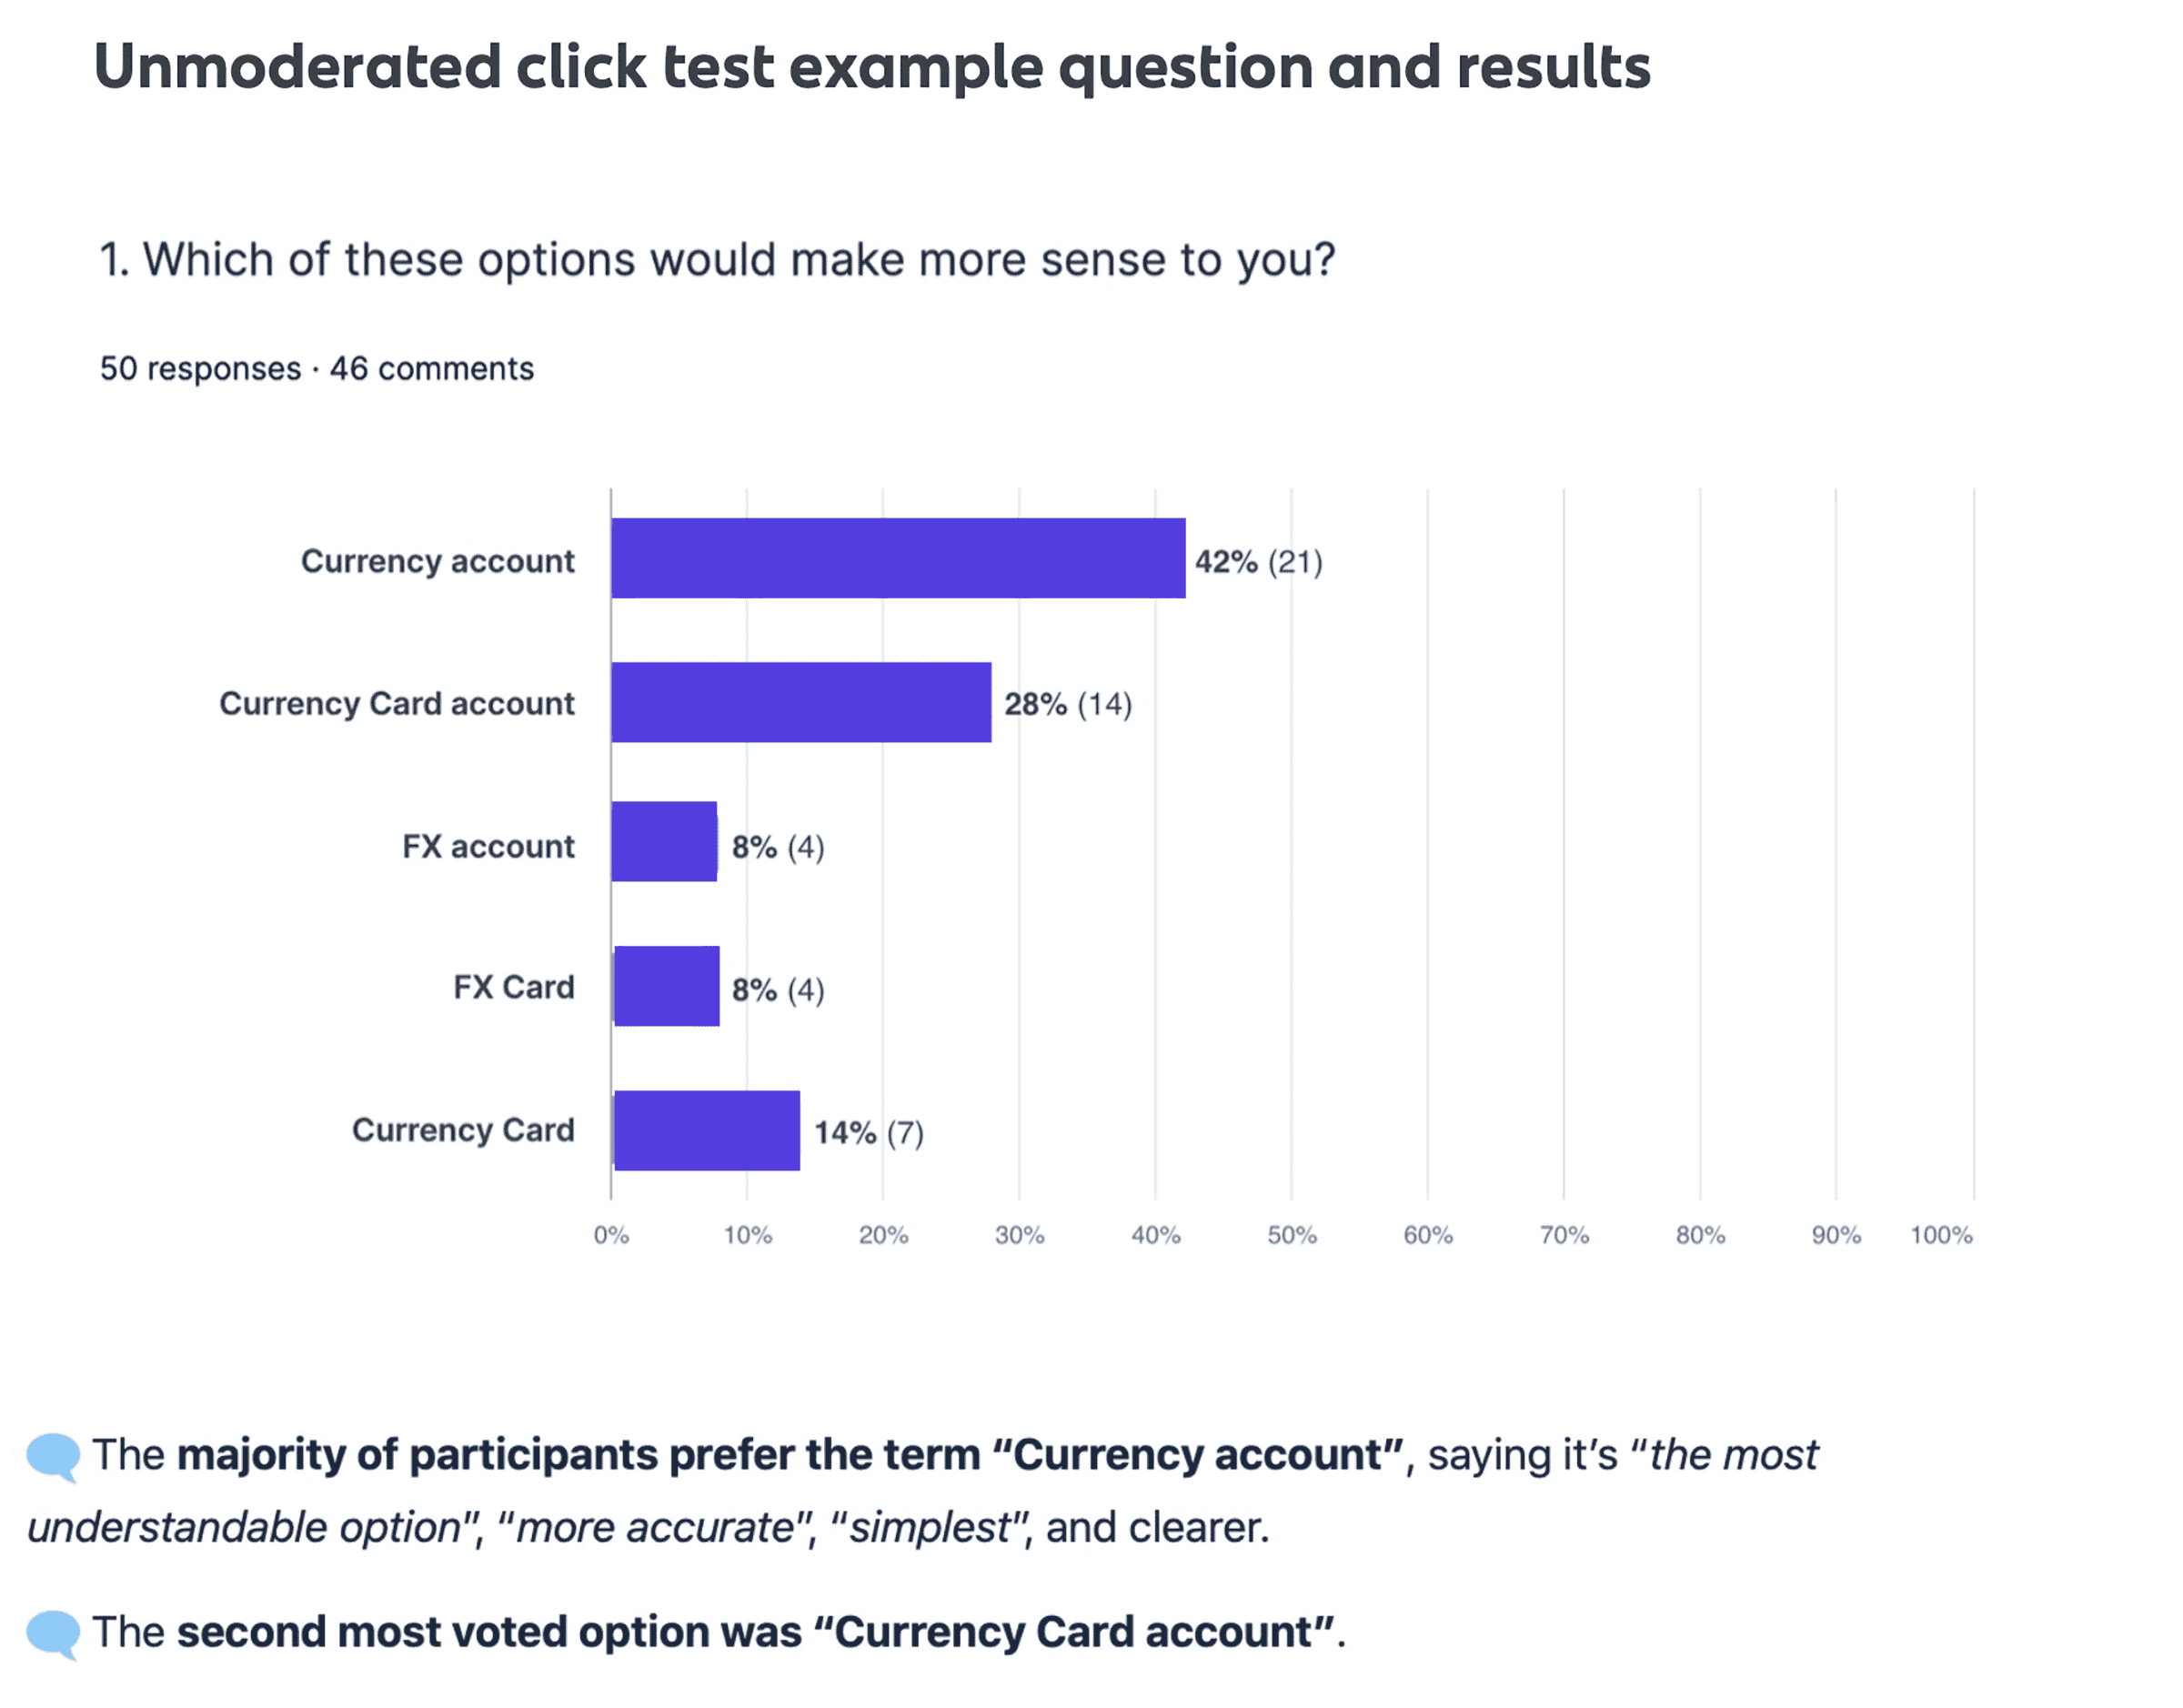Screen dimensions: 2183x1708
Task: Click the 14% (7) value label
Action: pos(868,1133)
